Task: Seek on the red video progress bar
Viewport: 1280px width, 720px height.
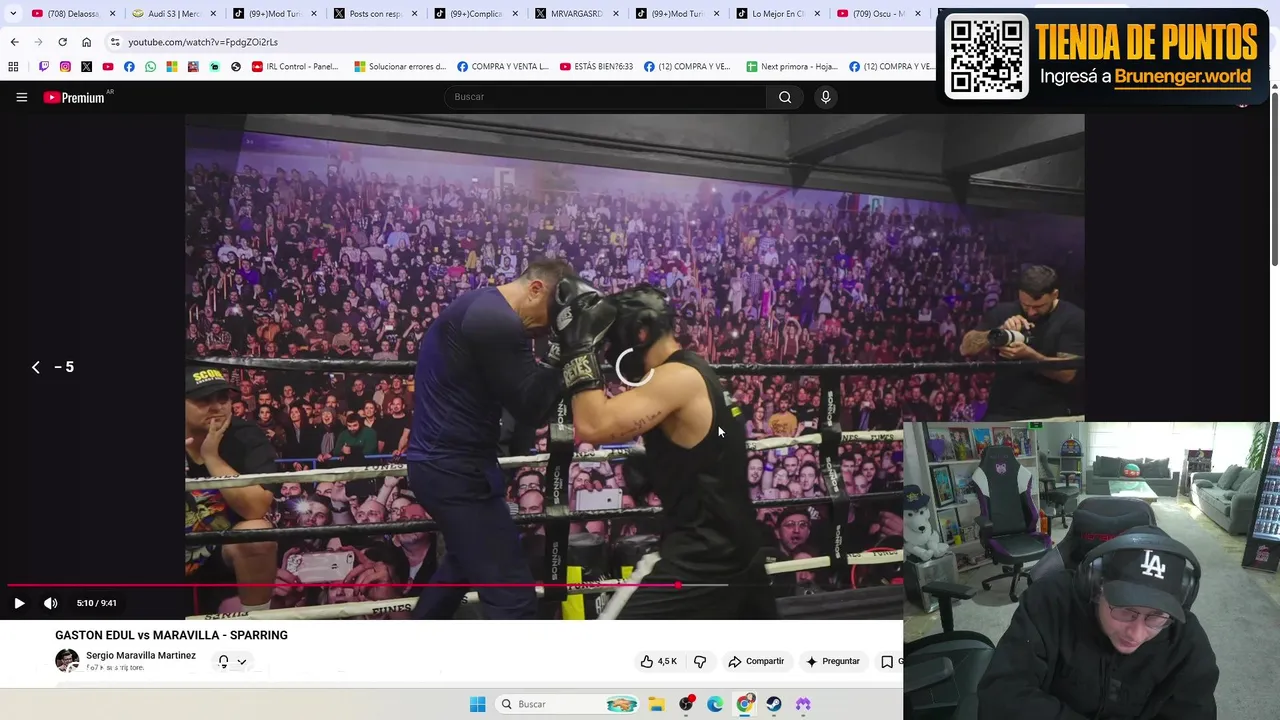Action: pos(342,585)
